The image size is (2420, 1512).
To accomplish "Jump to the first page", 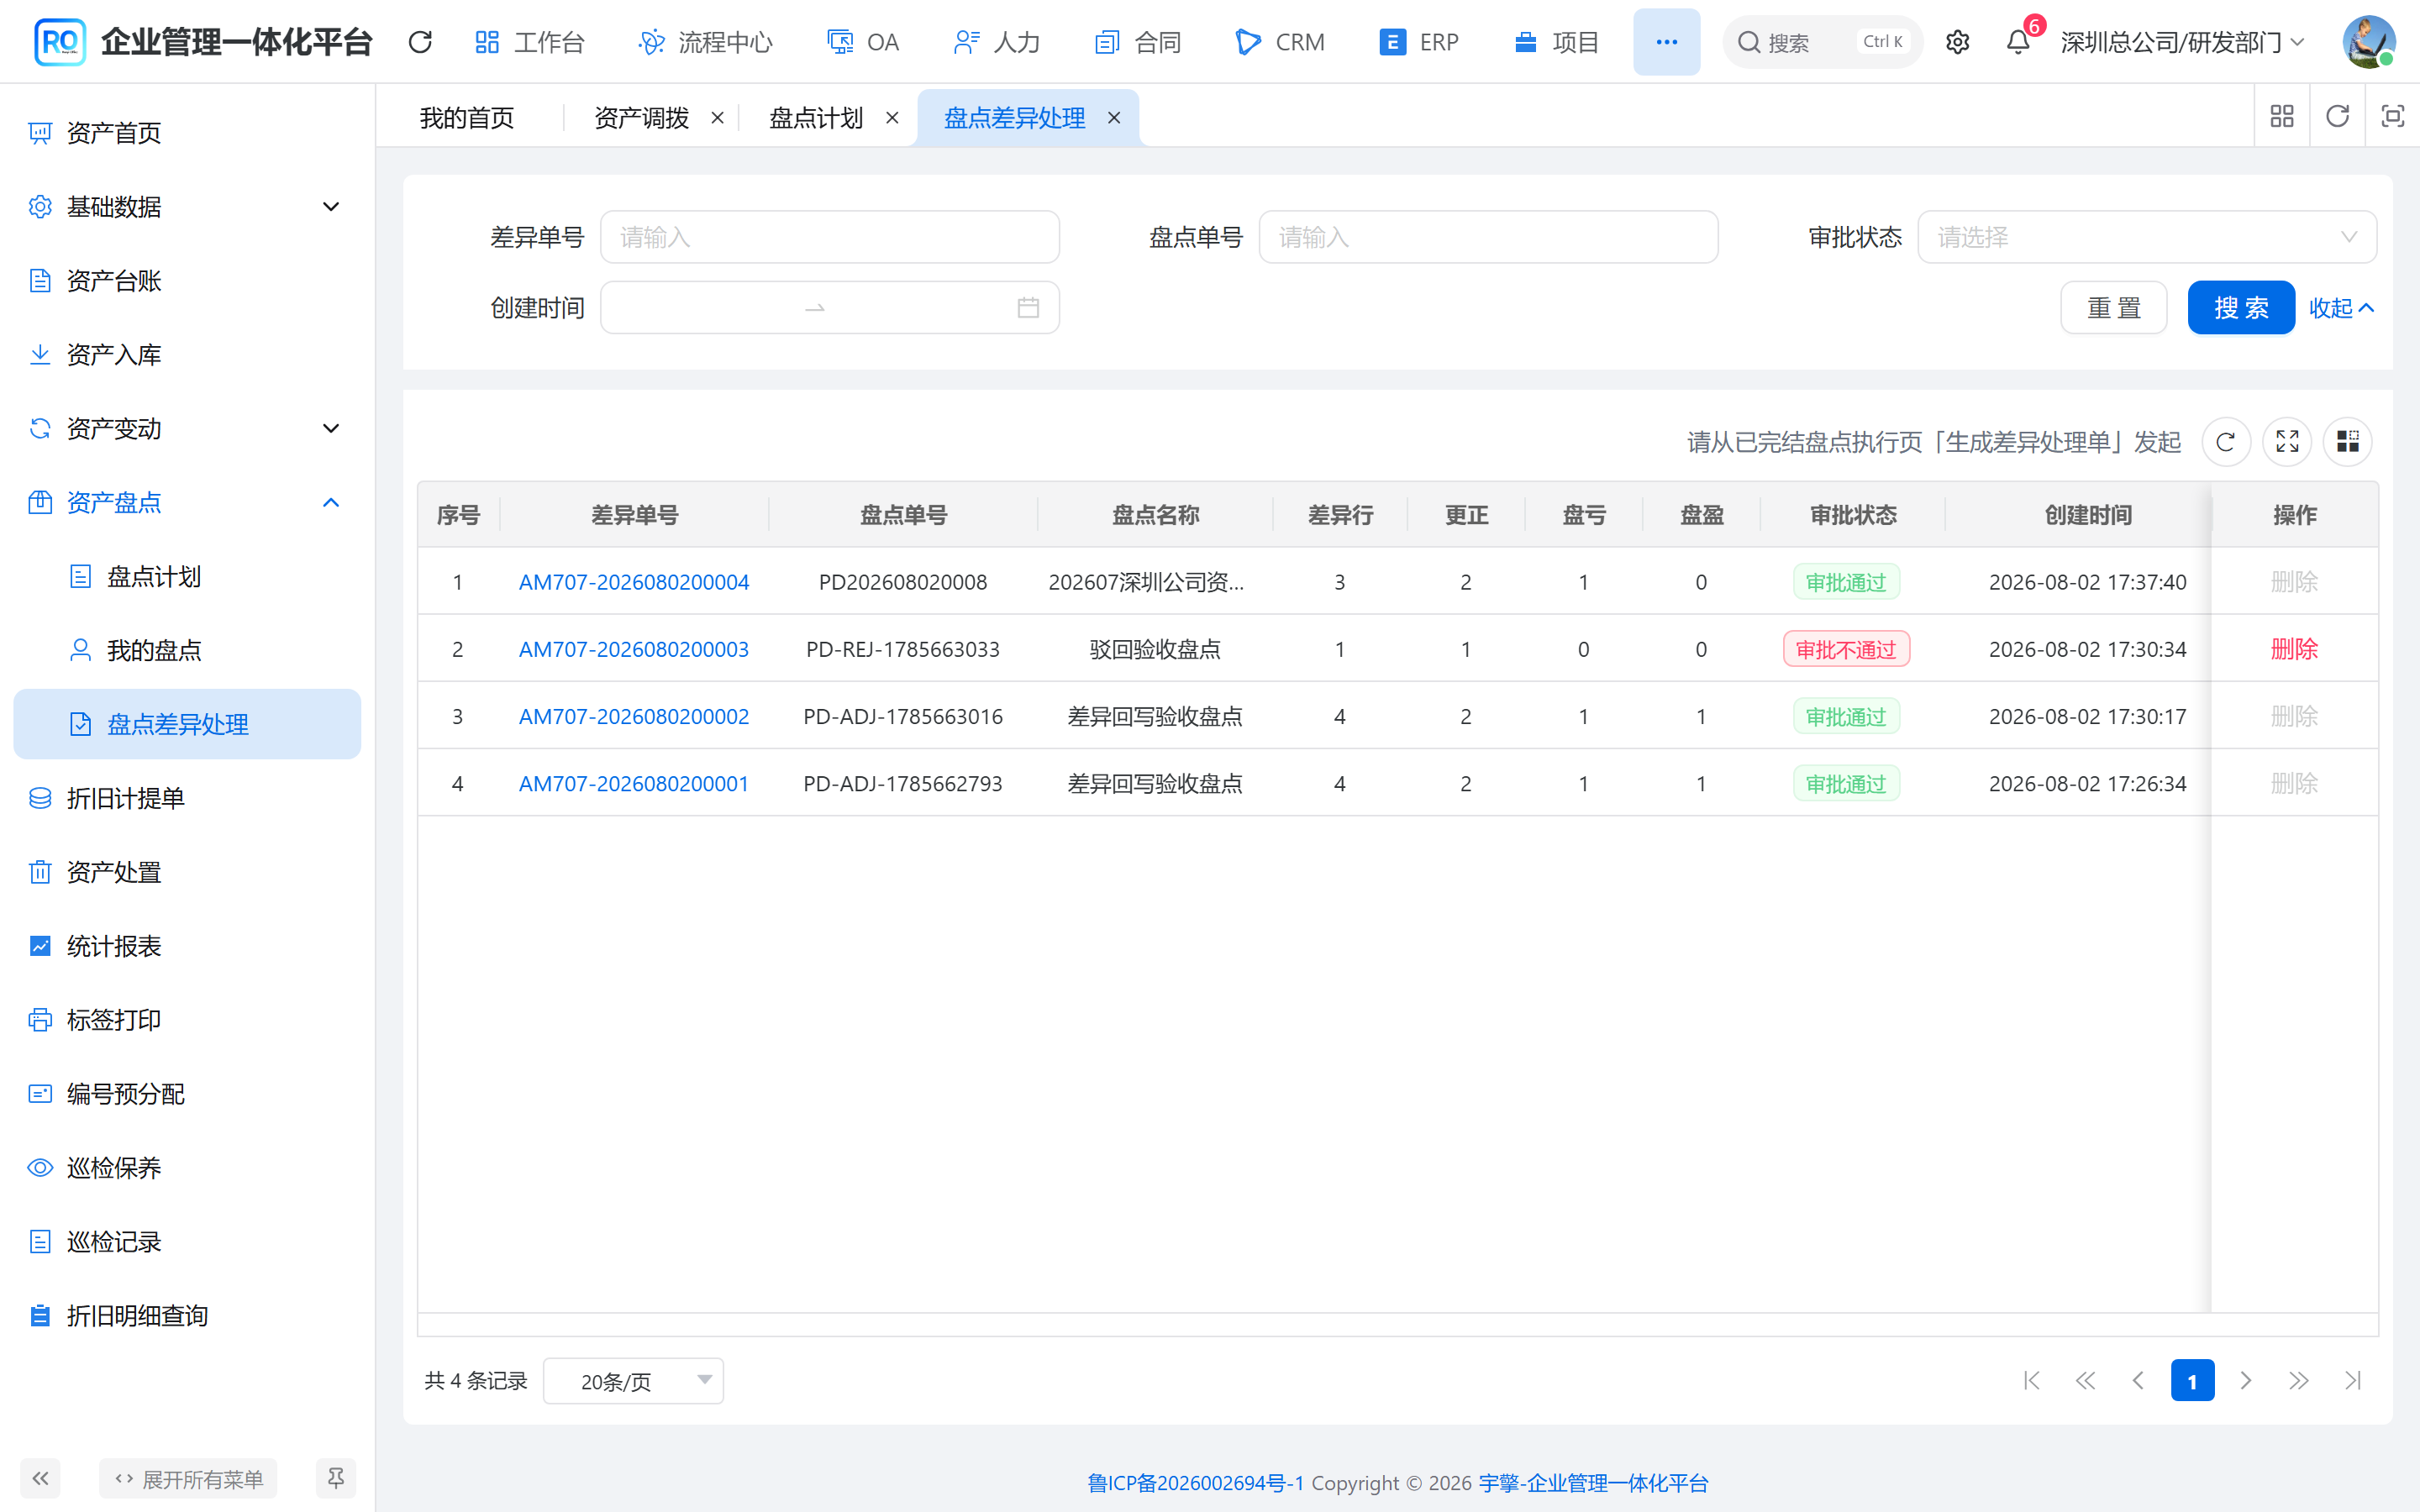I will click(2031, 1381).
